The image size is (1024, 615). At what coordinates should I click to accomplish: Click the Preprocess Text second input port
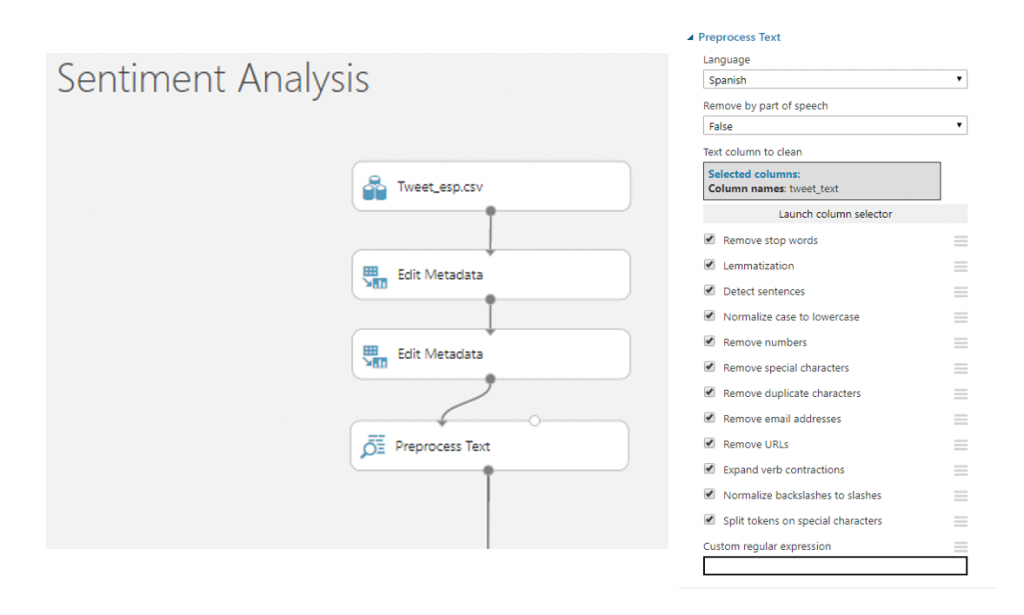[535, 421]
